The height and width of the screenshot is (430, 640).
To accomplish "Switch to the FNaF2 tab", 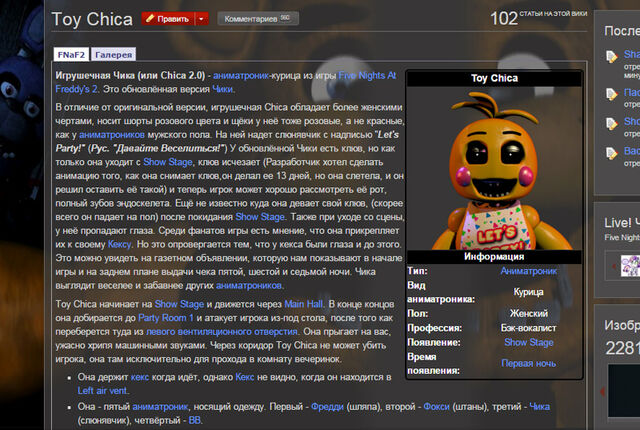I will point(71,54).
